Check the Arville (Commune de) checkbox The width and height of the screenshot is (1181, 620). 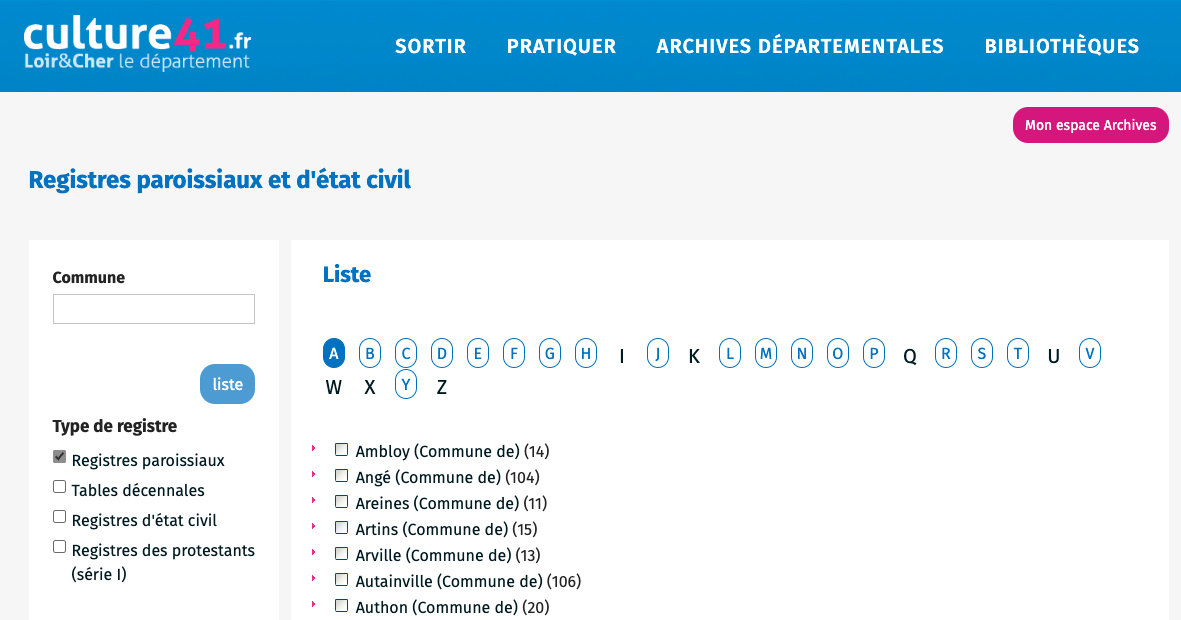341,554
